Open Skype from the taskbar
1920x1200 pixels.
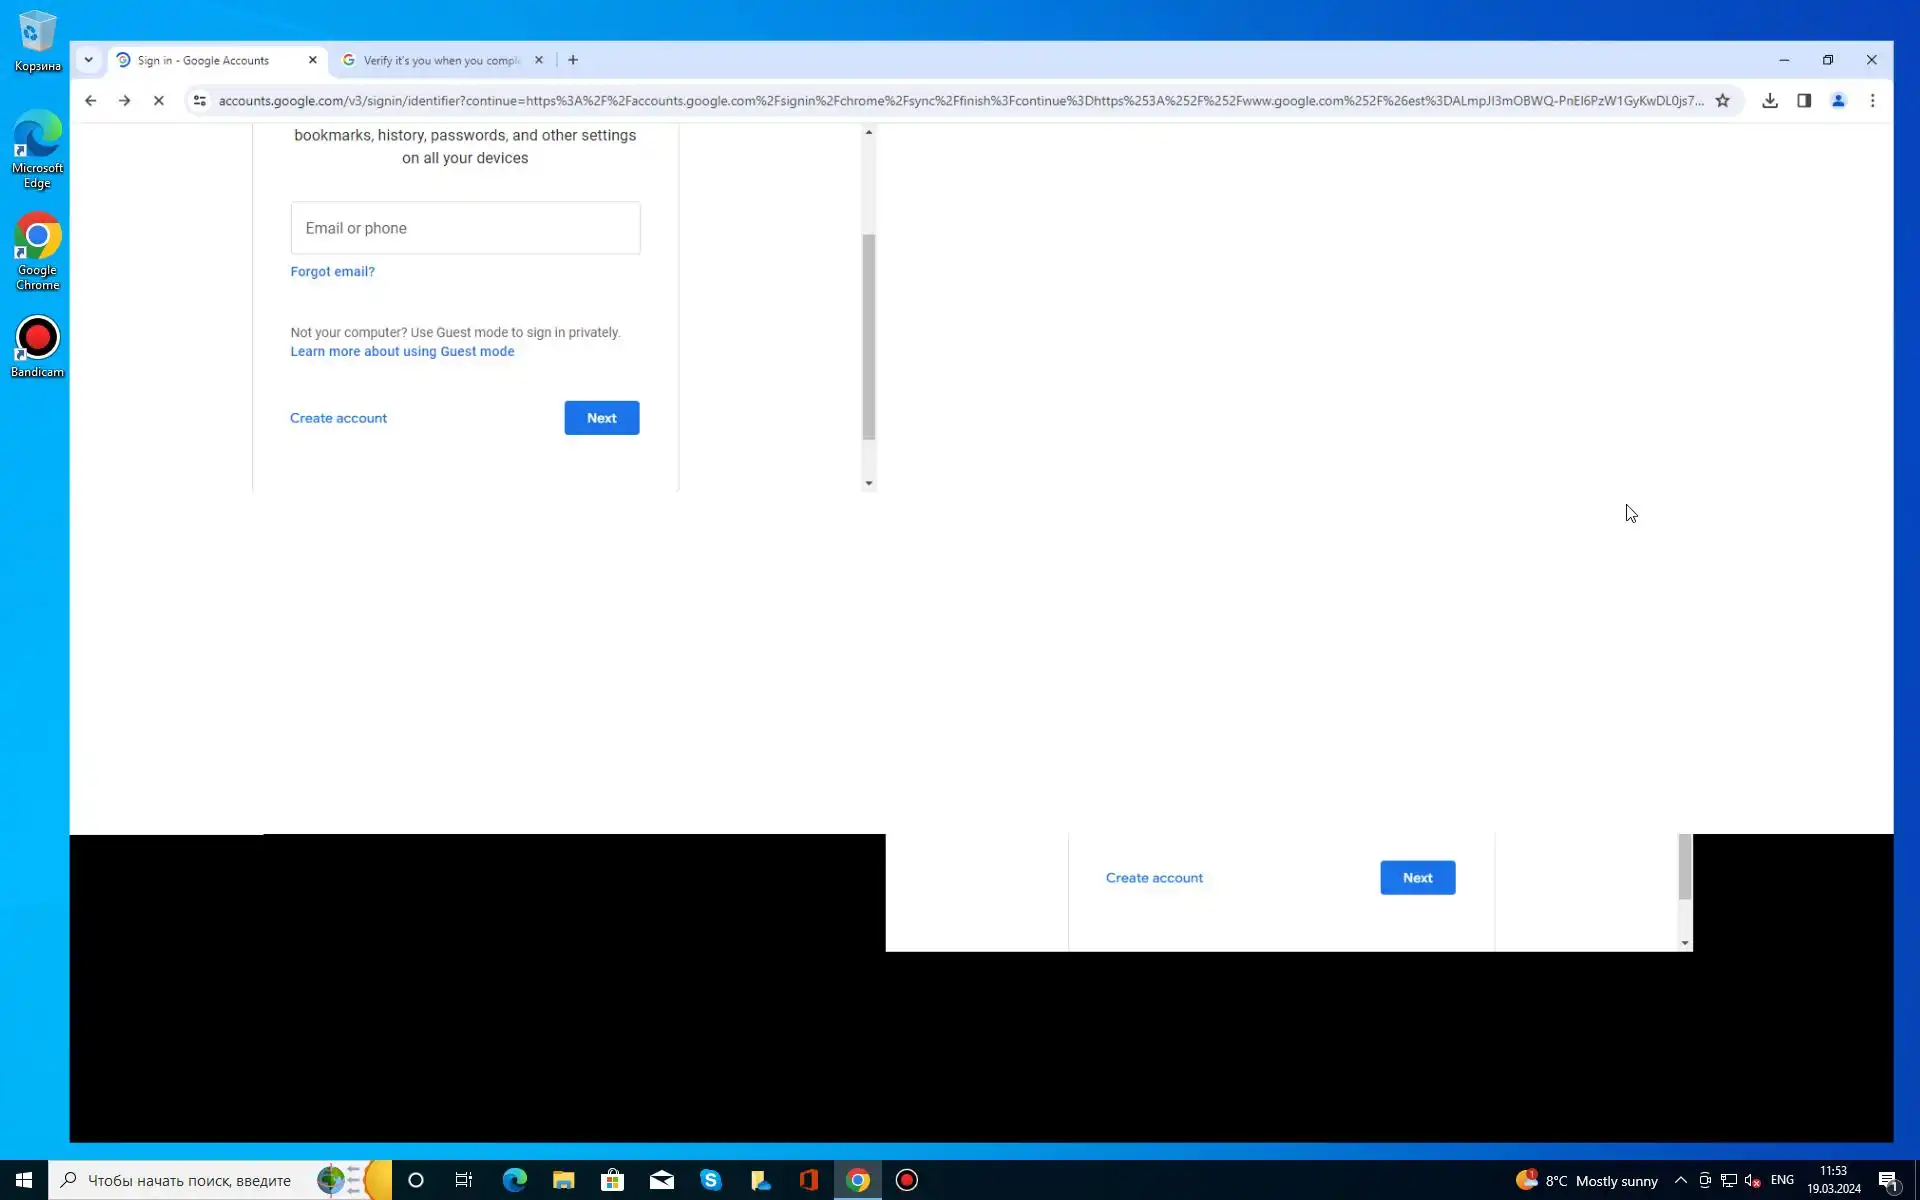tap(710, 1180)
